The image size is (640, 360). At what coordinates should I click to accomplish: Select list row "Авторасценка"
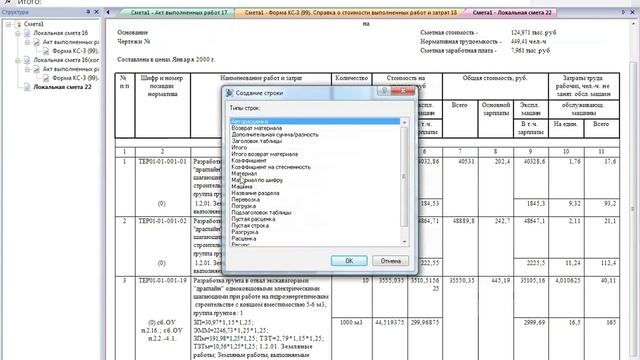pos(315,121)
